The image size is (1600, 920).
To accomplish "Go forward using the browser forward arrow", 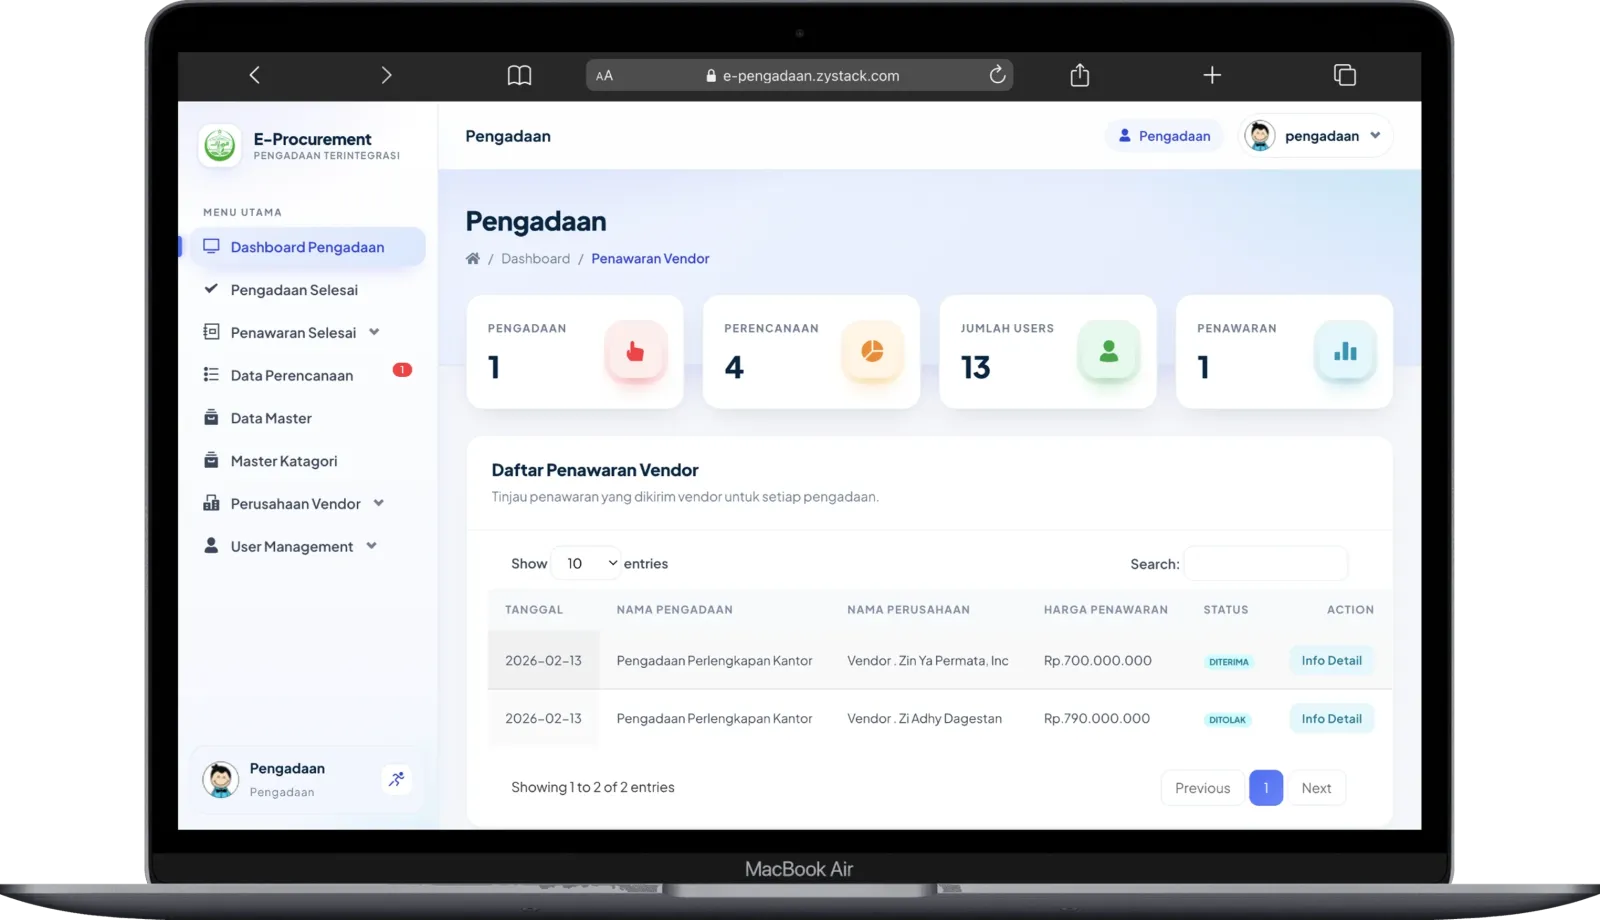I will point(386,75).
